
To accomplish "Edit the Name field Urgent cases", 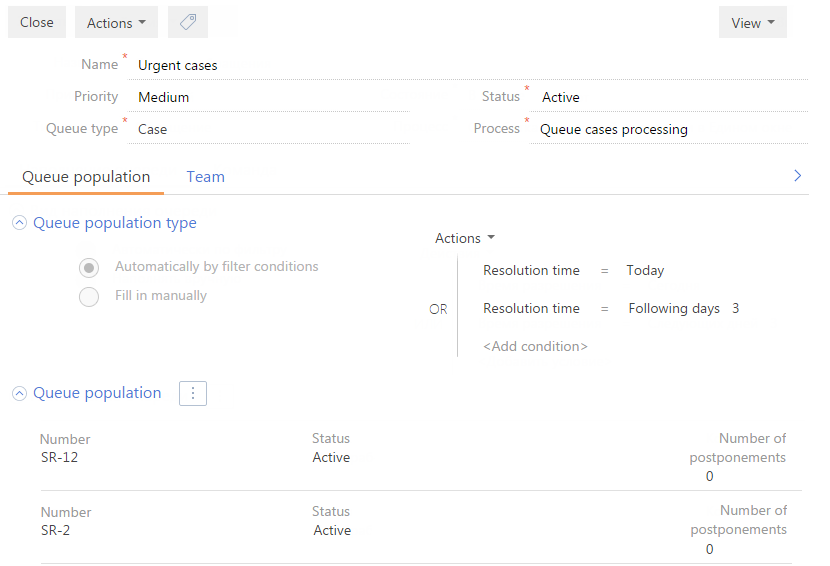I will pyautogui.click(x=468, y=65).
